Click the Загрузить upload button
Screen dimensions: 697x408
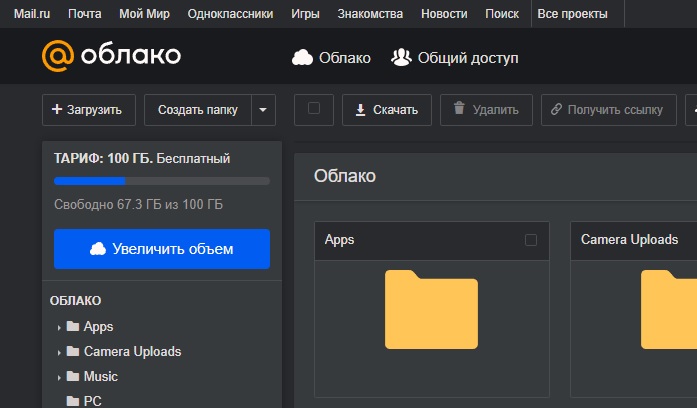click(x=89, y=110)
